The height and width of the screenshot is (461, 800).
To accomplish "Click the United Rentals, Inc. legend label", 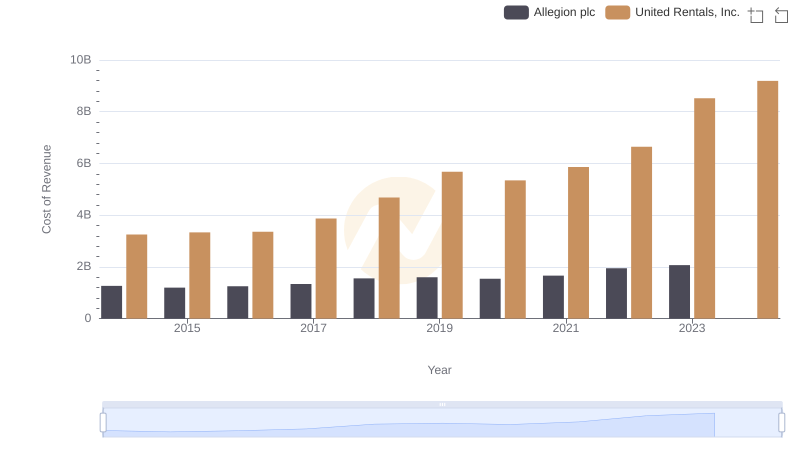I will [687, 12].
